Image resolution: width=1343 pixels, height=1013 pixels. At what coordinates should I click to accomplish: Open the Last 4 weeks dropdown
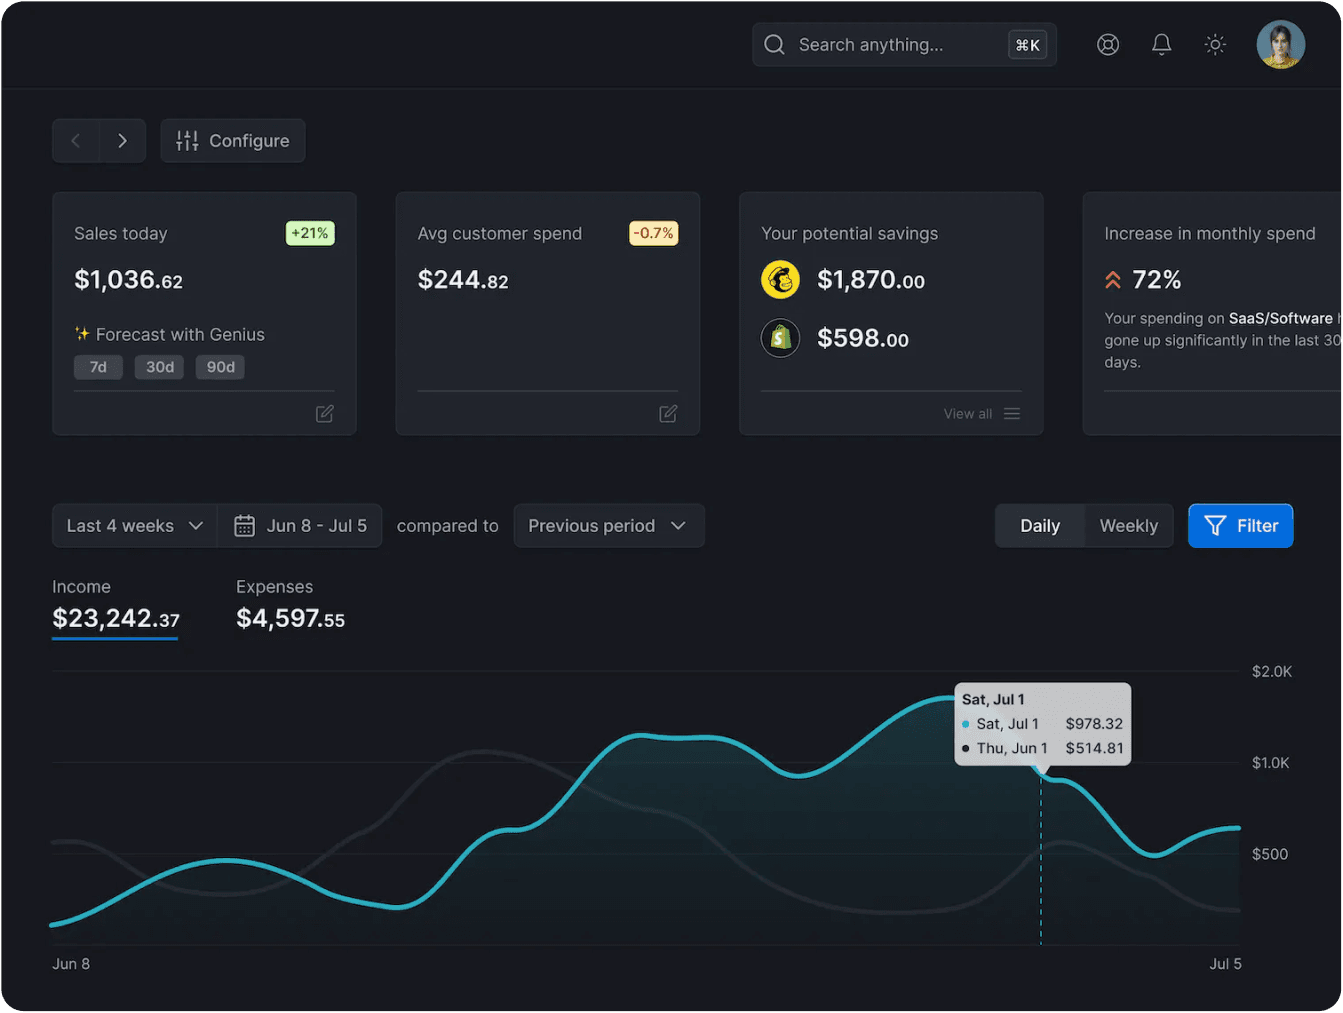tap(133, 525)
